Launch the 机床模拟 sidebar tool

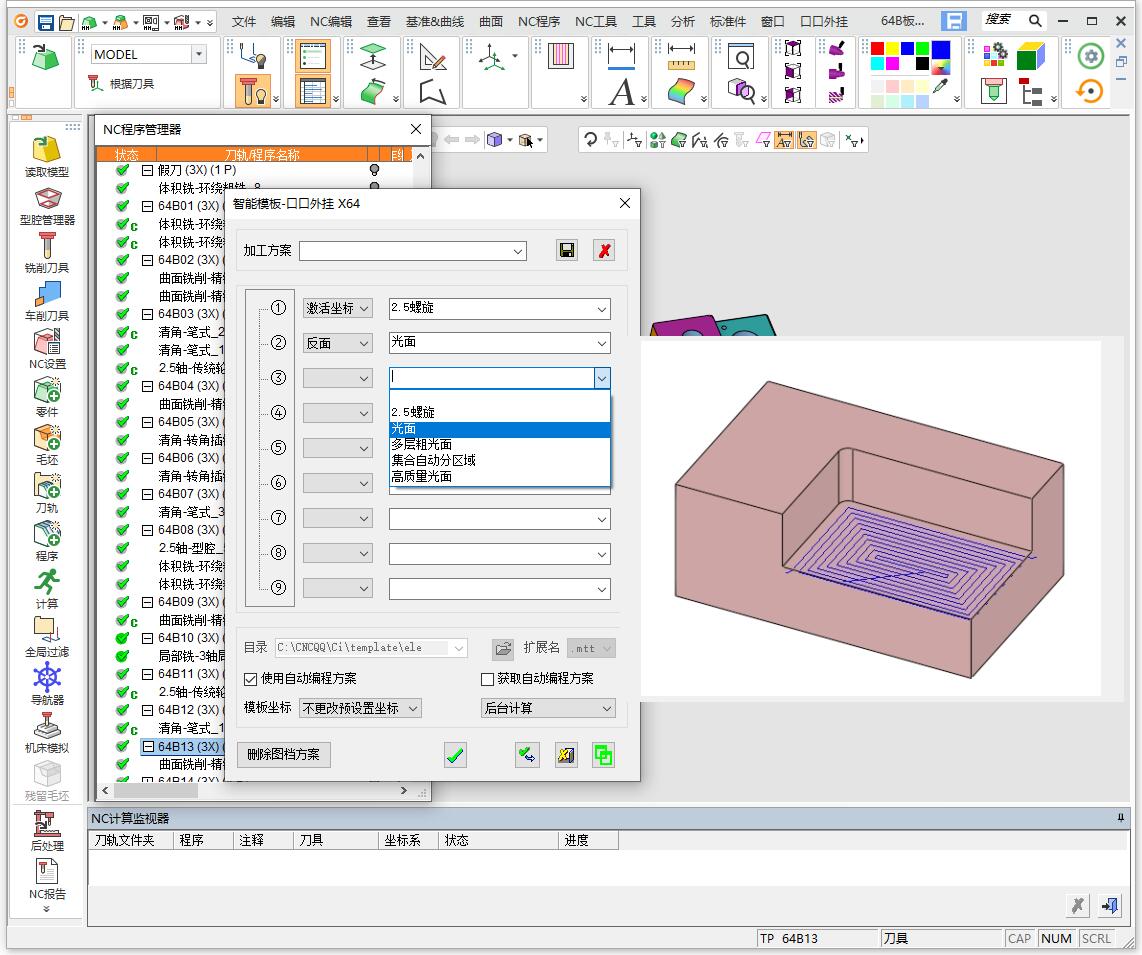pos(47,726)
